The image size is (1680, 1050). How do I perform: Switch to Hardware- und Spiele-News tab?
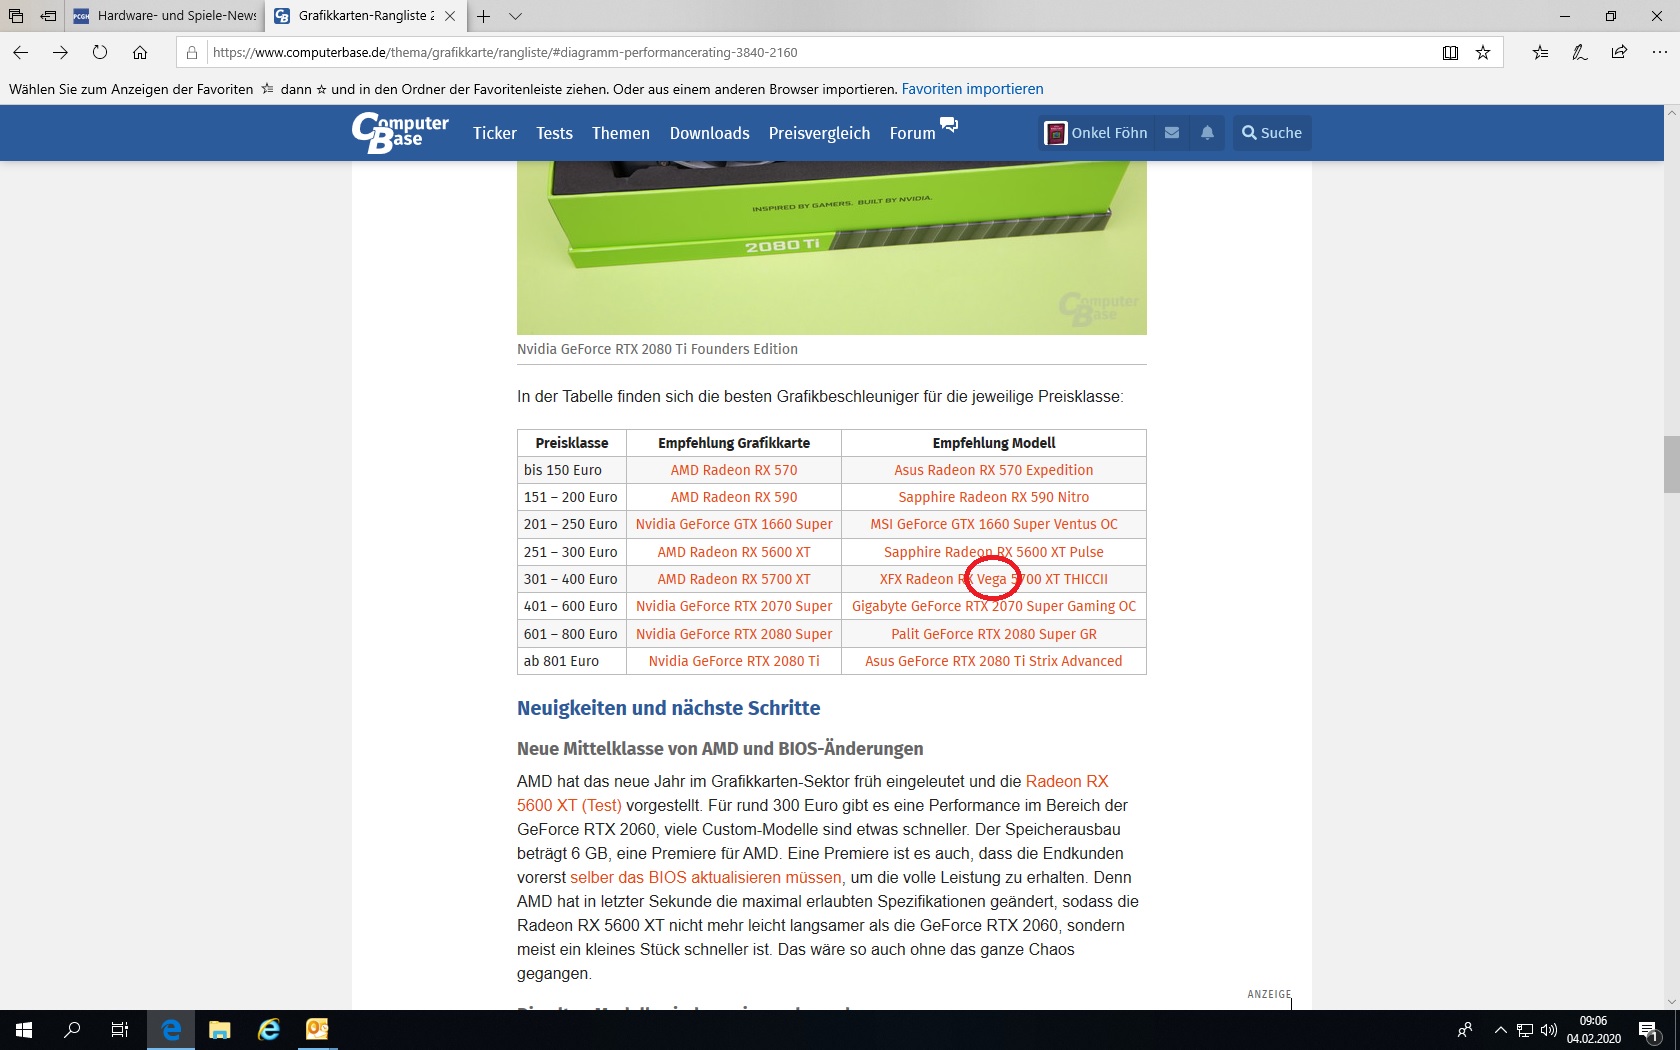[165, 16]
